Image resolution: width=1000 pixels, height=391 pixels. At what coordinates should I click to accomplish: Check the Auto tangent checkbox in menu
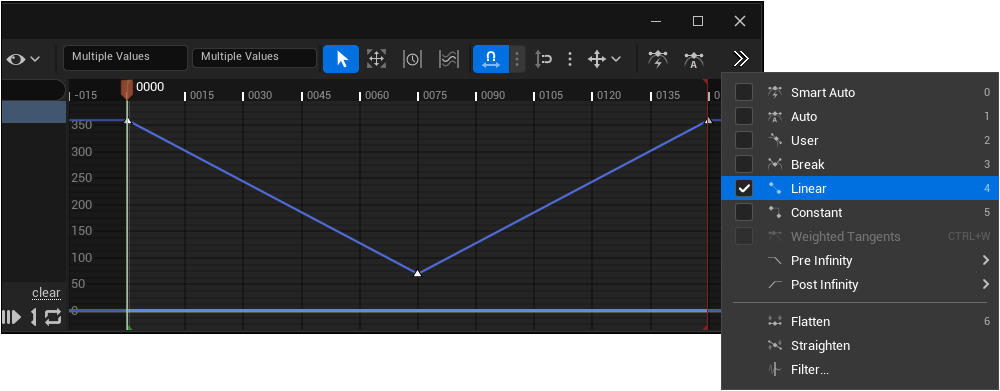click(x=744, y=117)
